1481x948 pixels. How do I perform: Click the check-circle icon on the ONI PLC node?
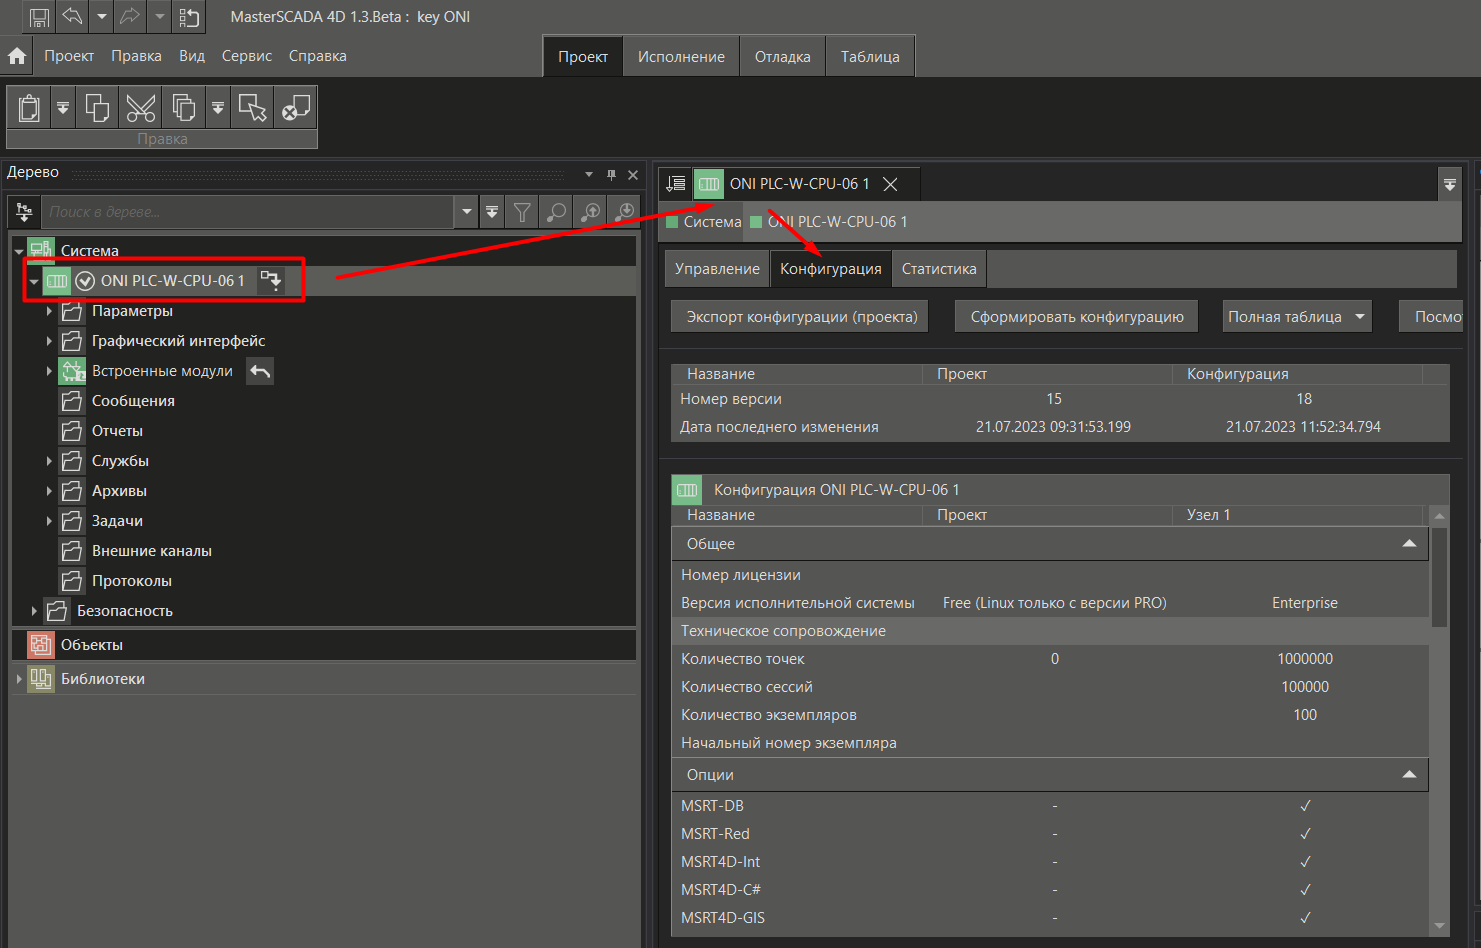[x=85, y=281]
